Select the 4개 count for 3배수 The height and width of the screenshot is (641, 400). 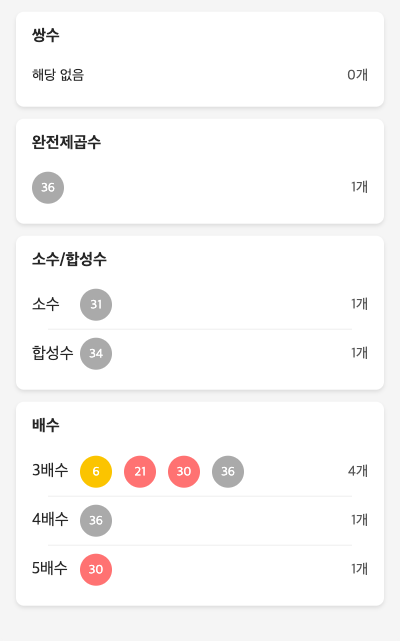click(x=358, y=471)
